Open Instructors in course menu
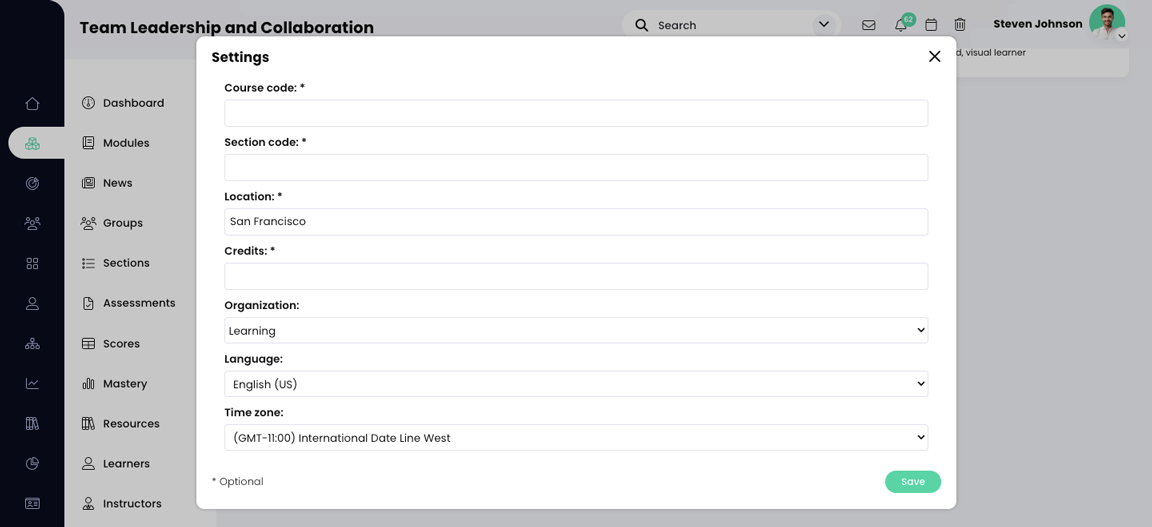This screenshot has width=1152, height=527. tap(121, 503)
